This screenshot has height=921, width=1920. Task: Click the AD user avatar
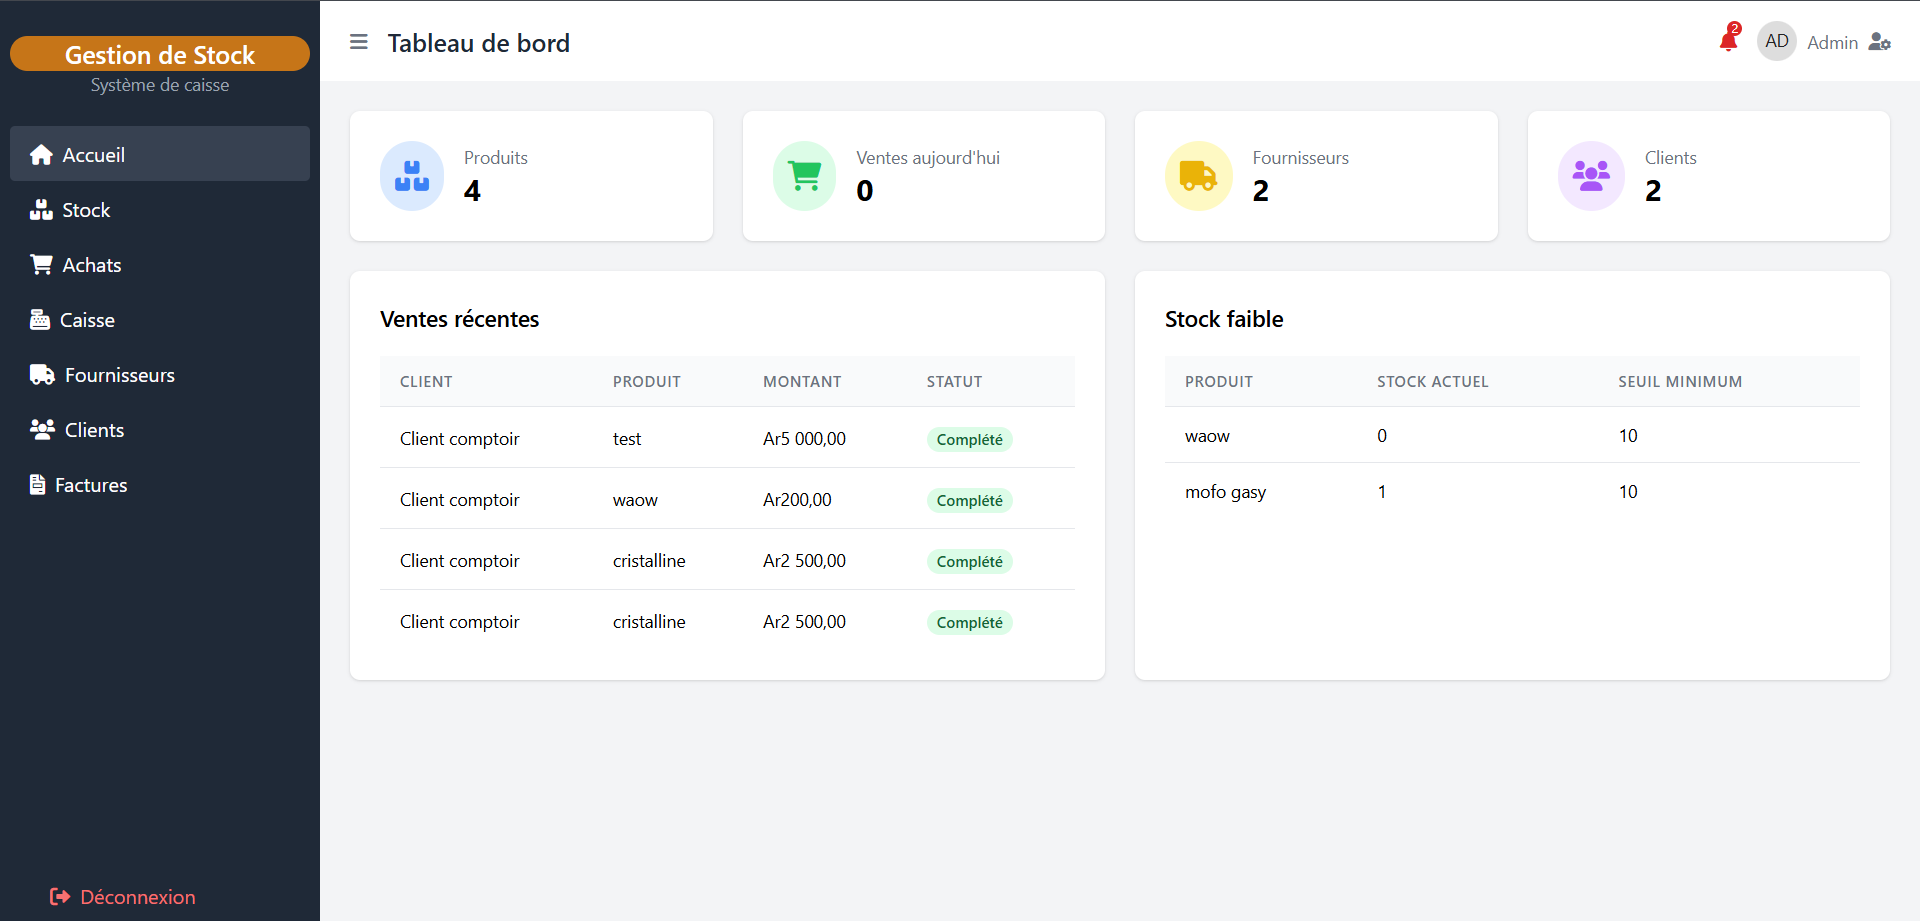1776,42
